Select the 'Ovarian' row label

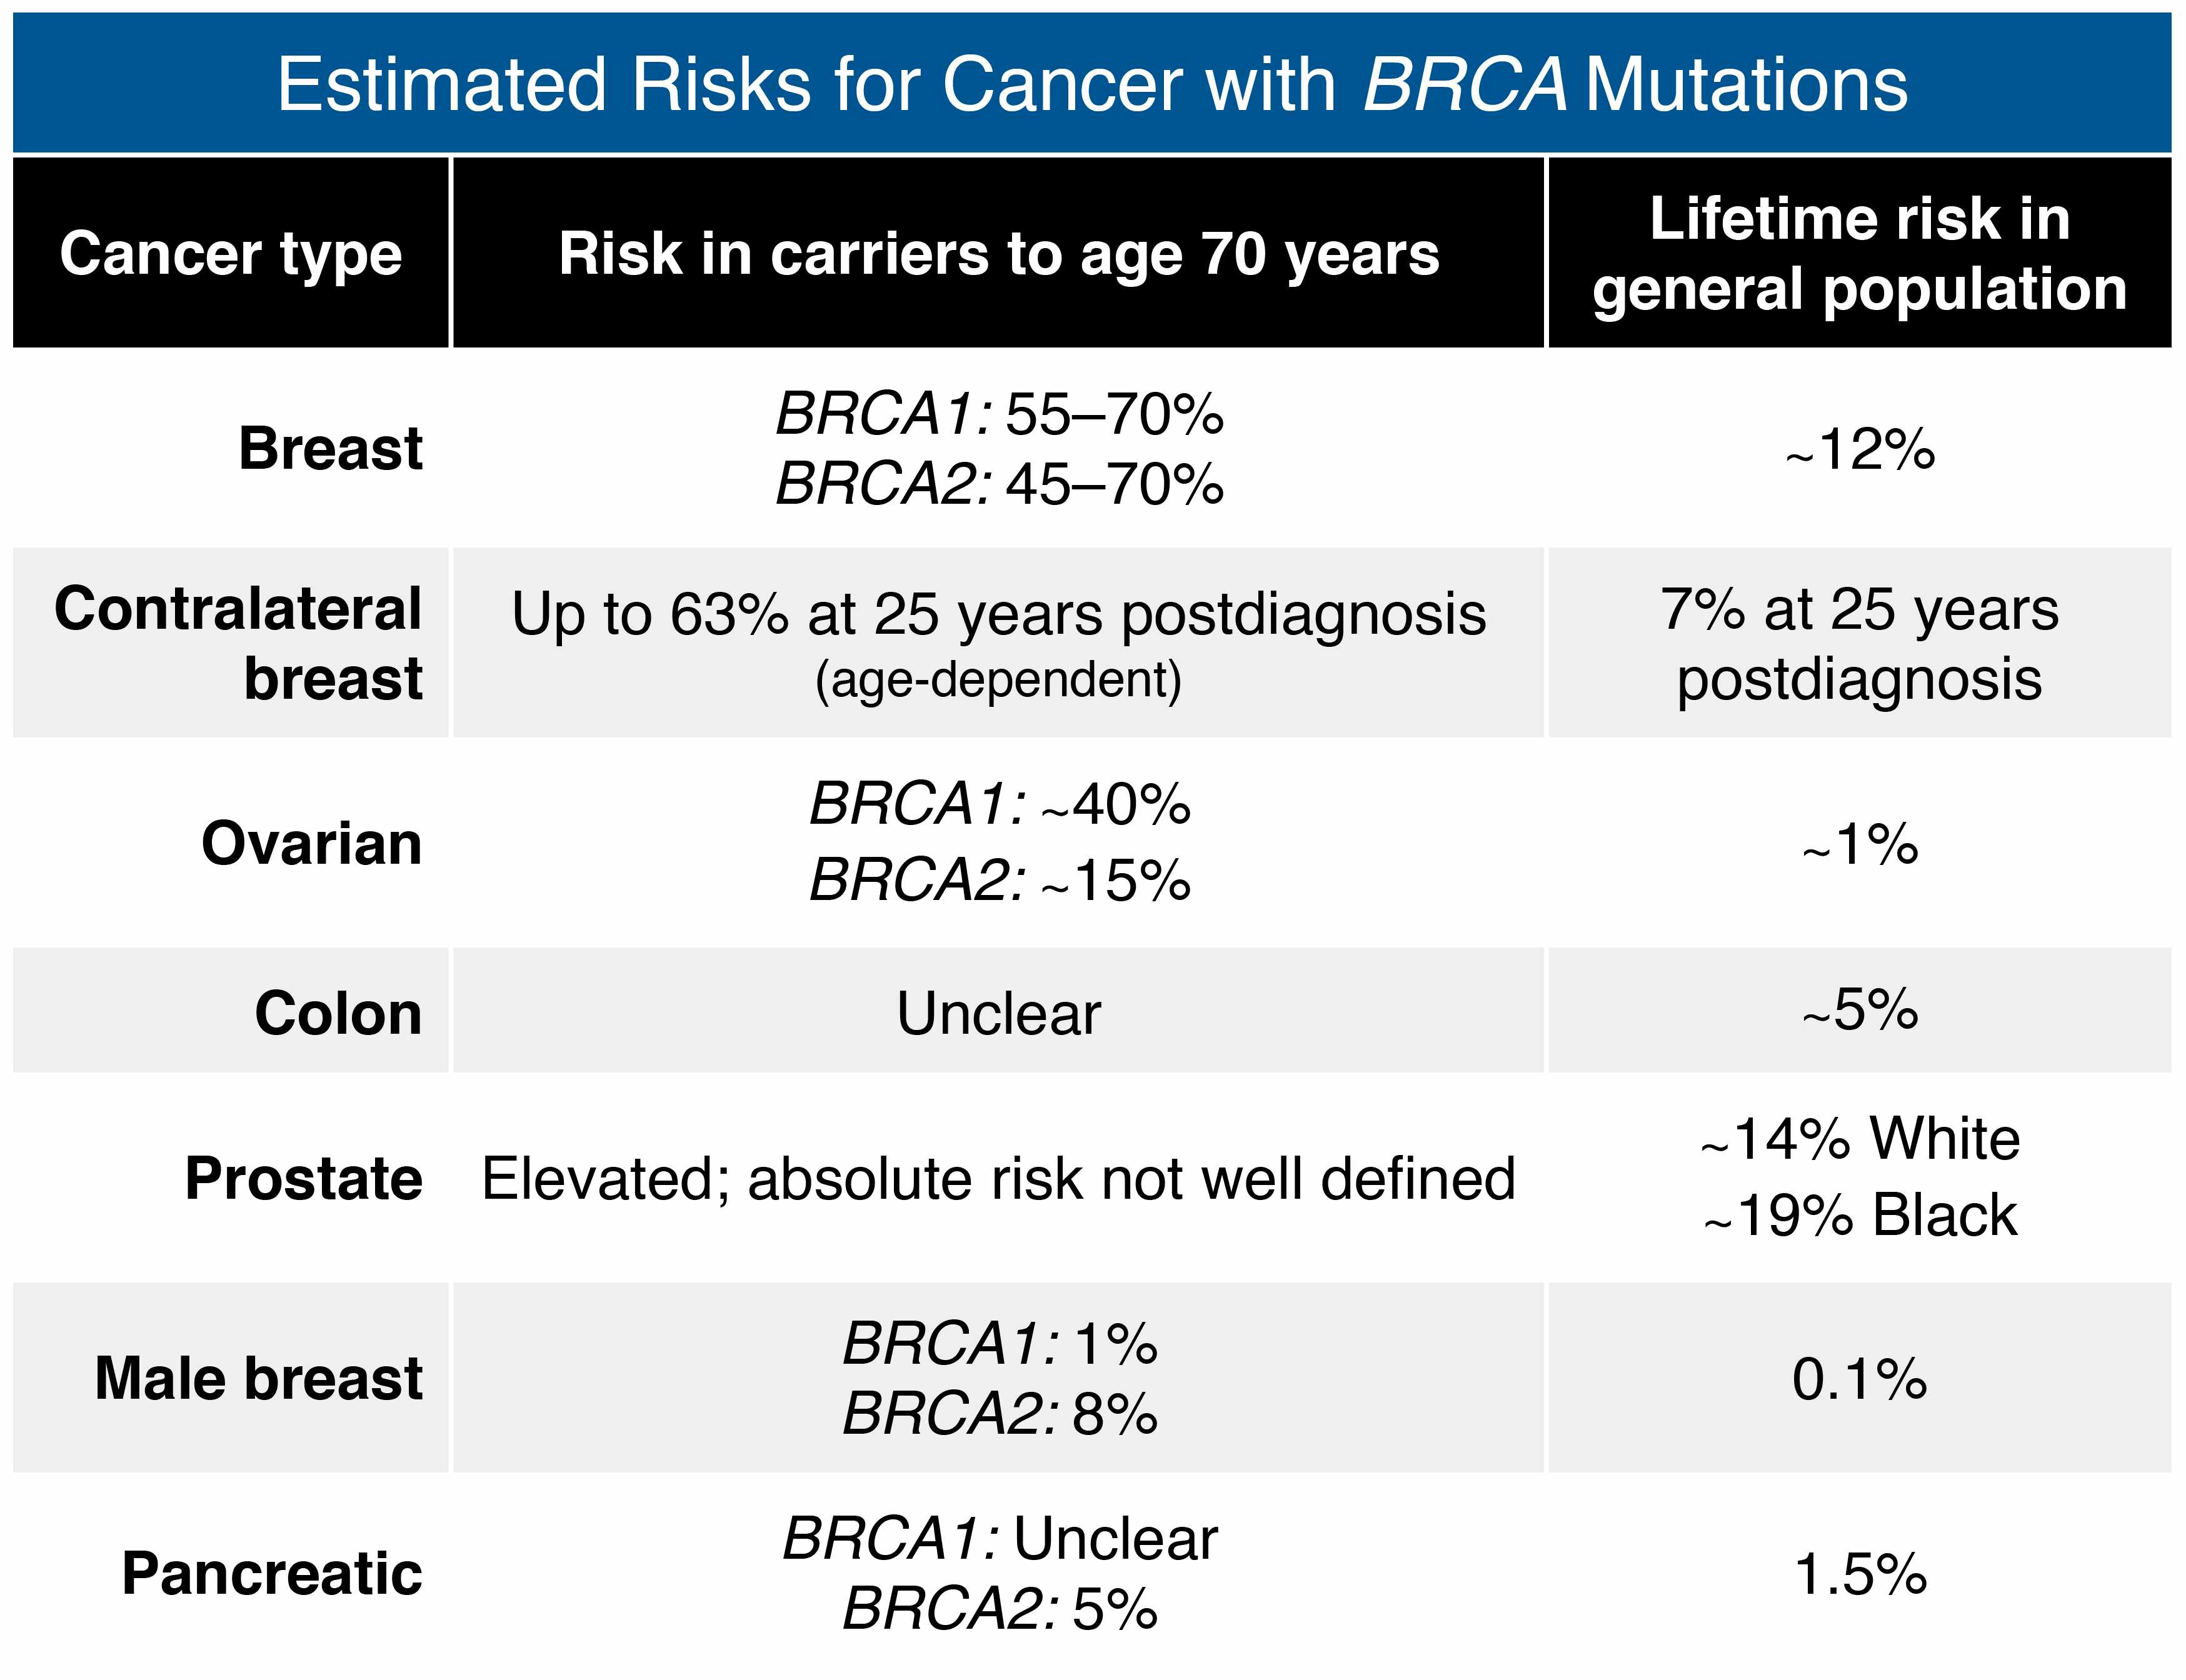click(x=312, y=843)
